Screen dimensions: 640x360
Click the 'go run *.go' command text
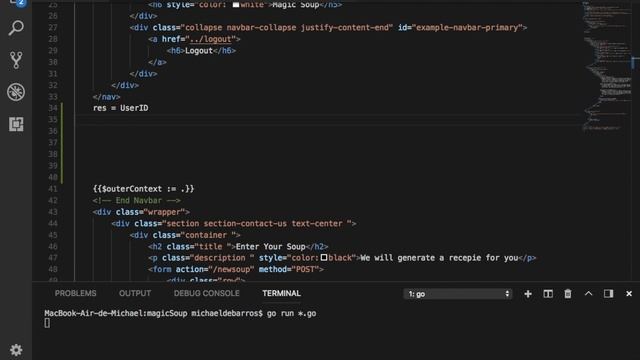(x=291, y=313)
